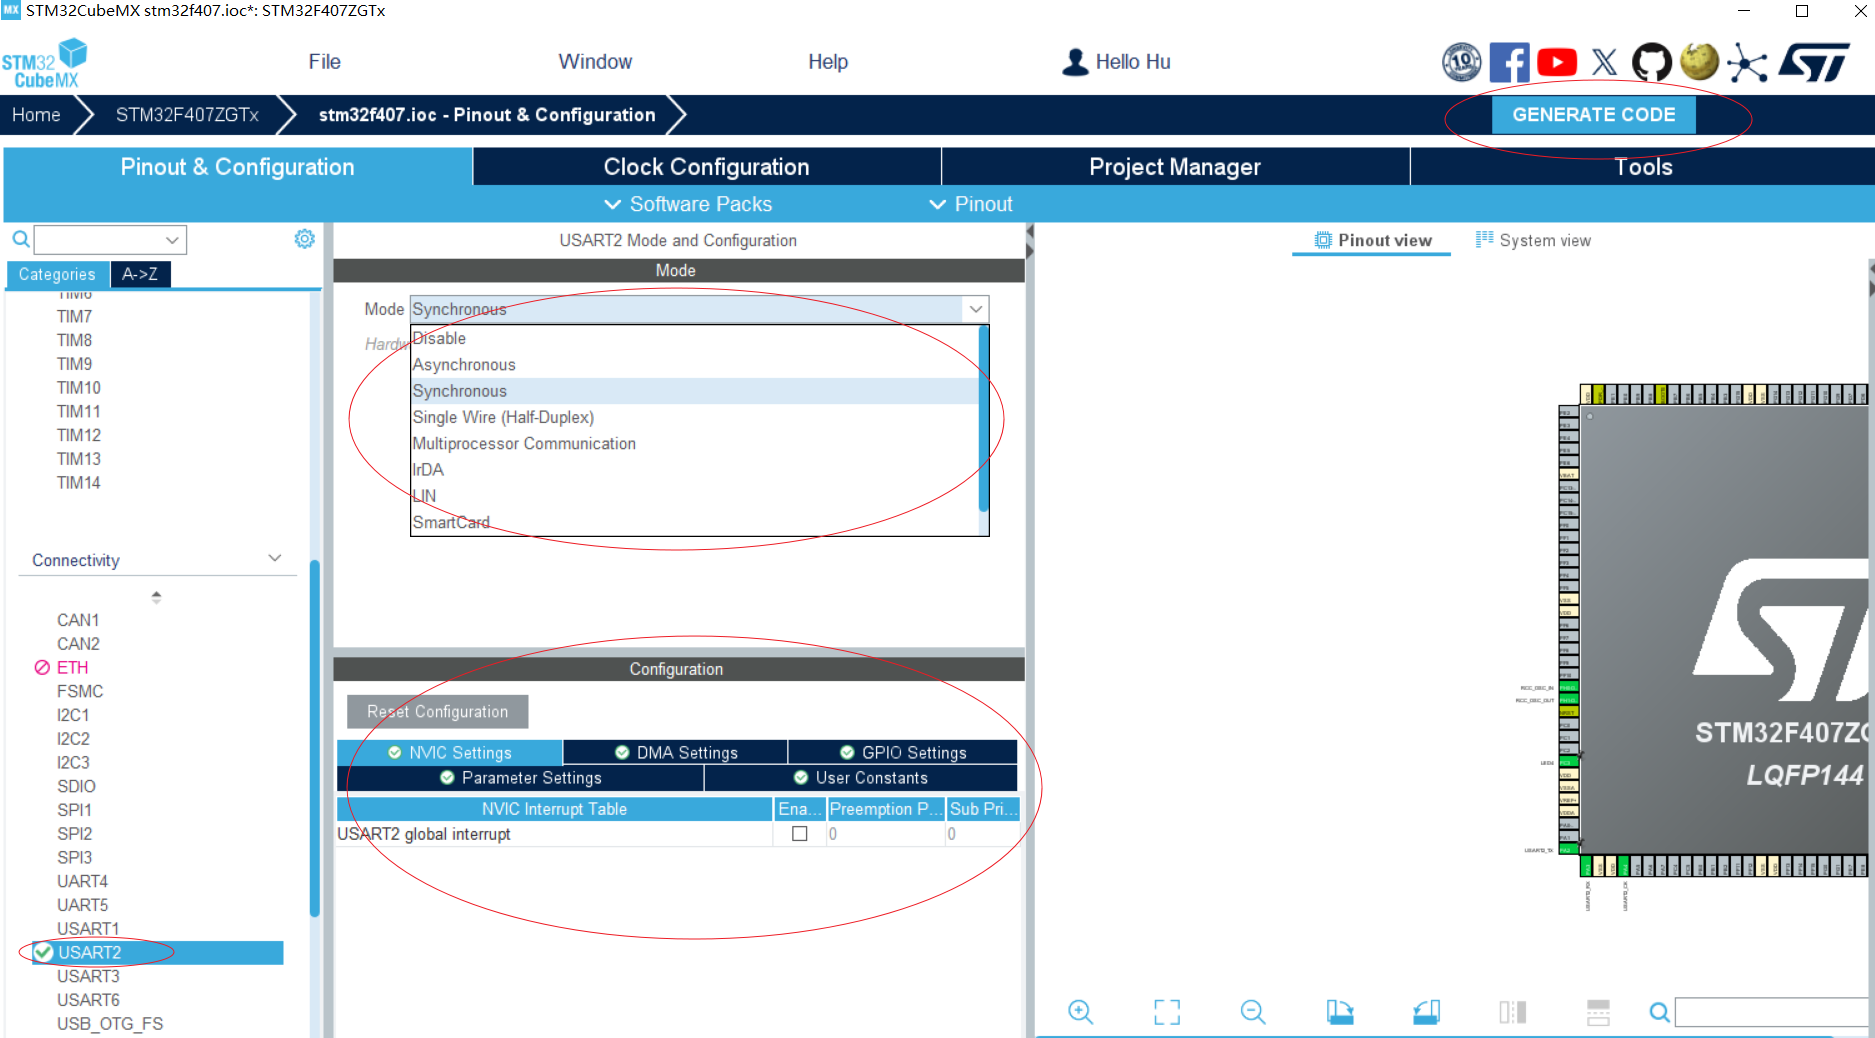This screenshot has width=1875, height=1038.
Task: Choose IrDA in the Mode list
Action: [694, 469]
